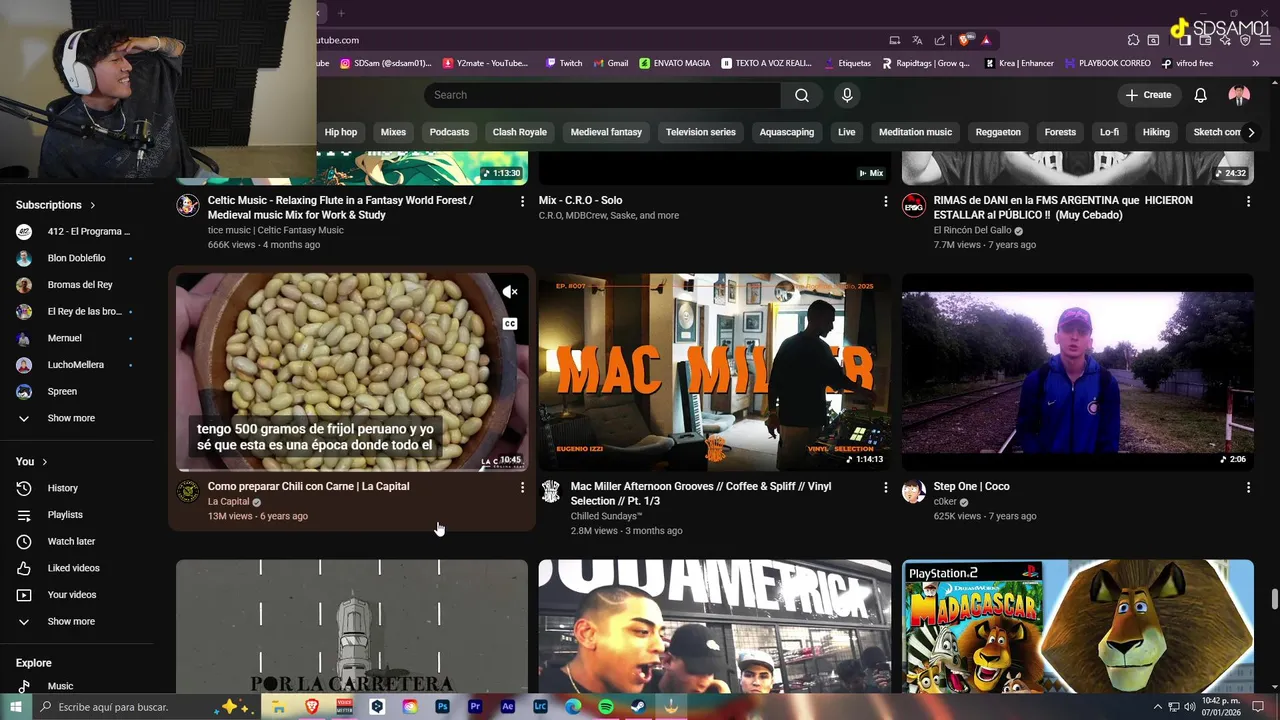Open the Windows notification center icon

1258,707
